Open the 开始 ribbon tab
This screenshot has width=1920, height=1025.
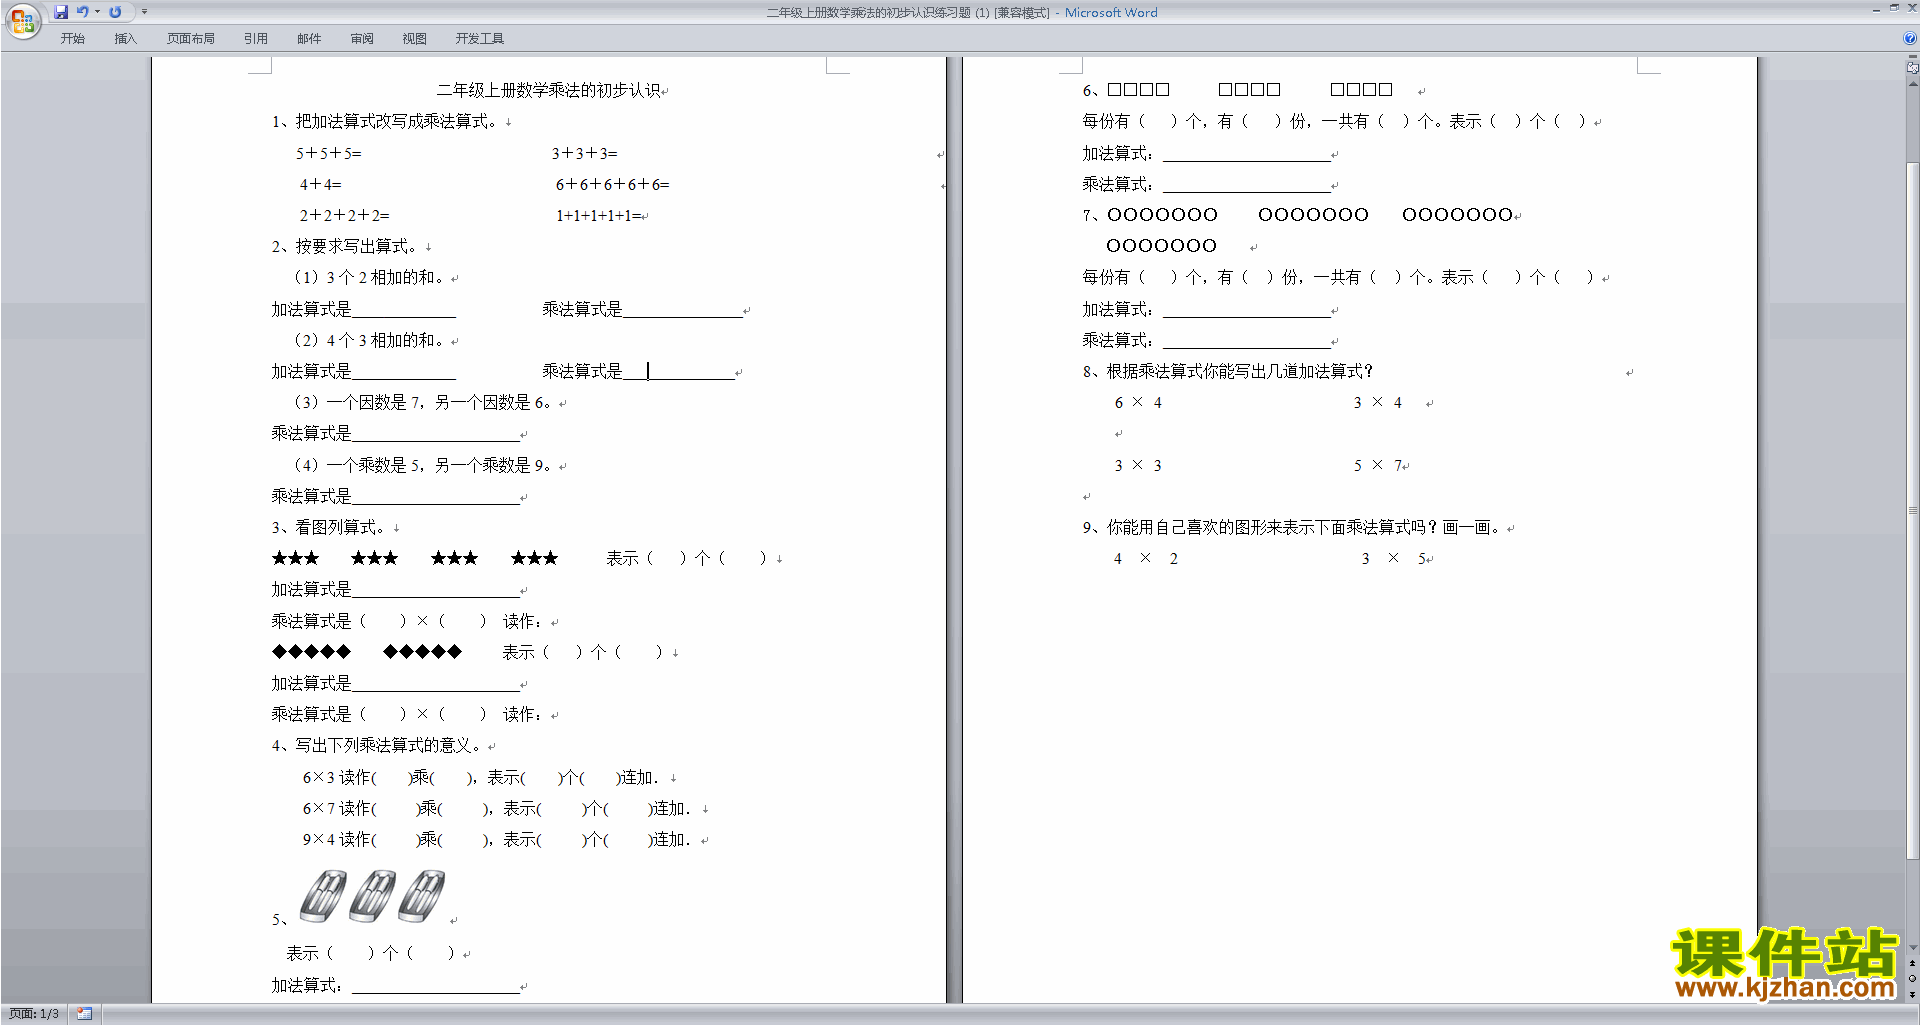point(72,39)
